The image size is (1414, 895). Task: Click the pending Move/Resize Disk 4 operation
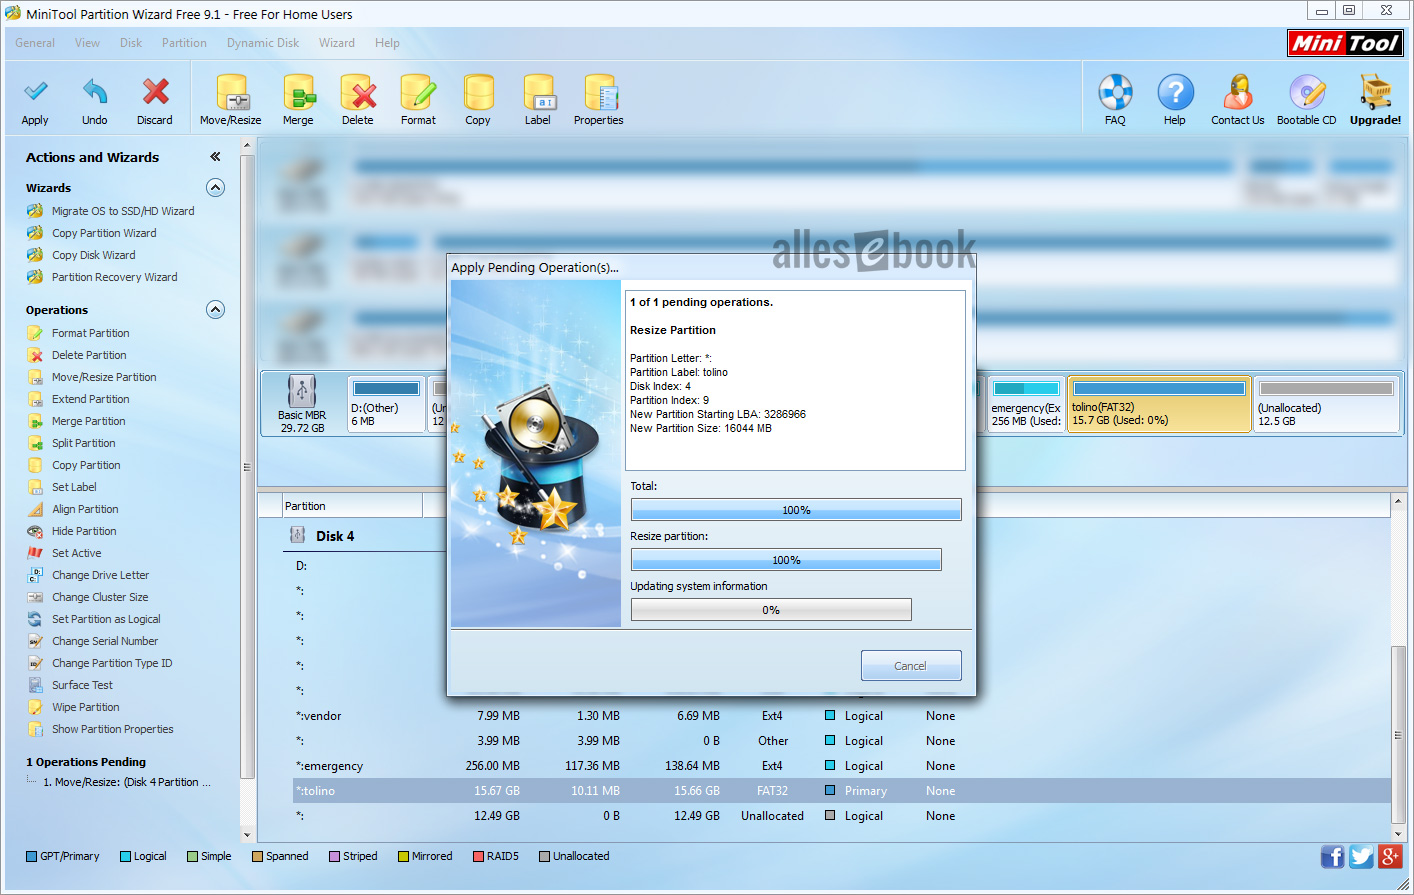(x=127, y=782)
